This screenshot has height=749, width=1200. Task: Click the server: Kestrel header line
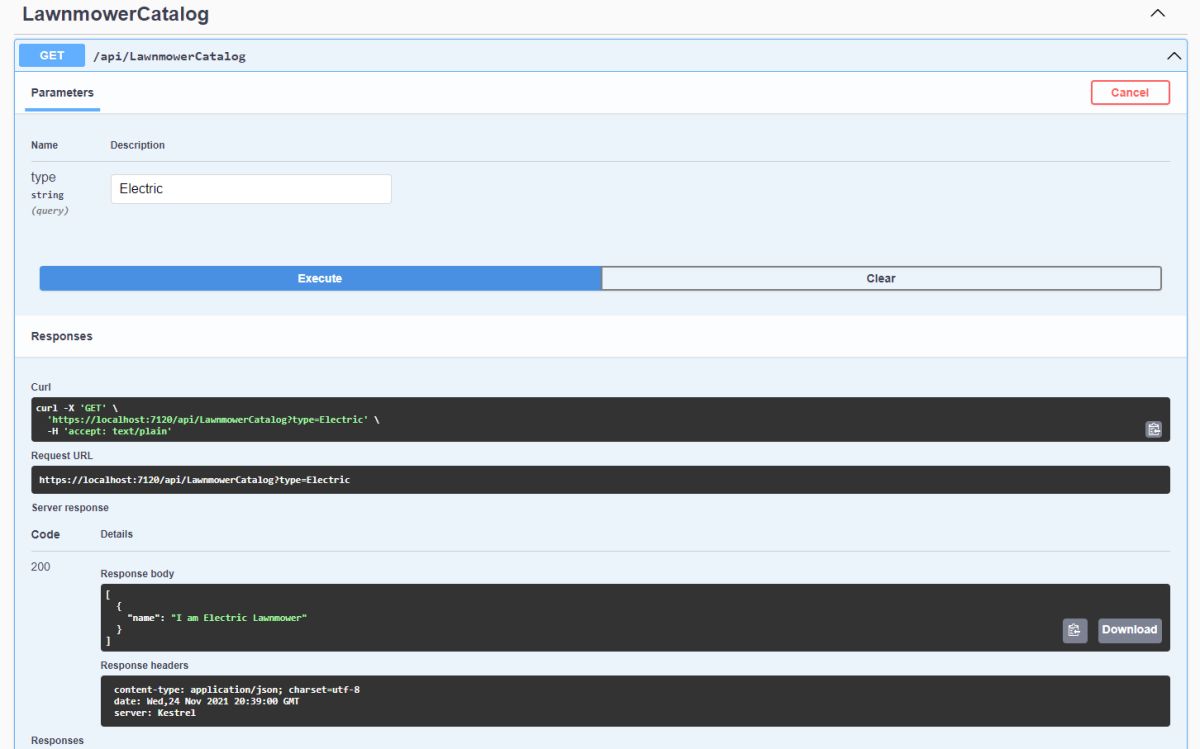tap(155, 713)
